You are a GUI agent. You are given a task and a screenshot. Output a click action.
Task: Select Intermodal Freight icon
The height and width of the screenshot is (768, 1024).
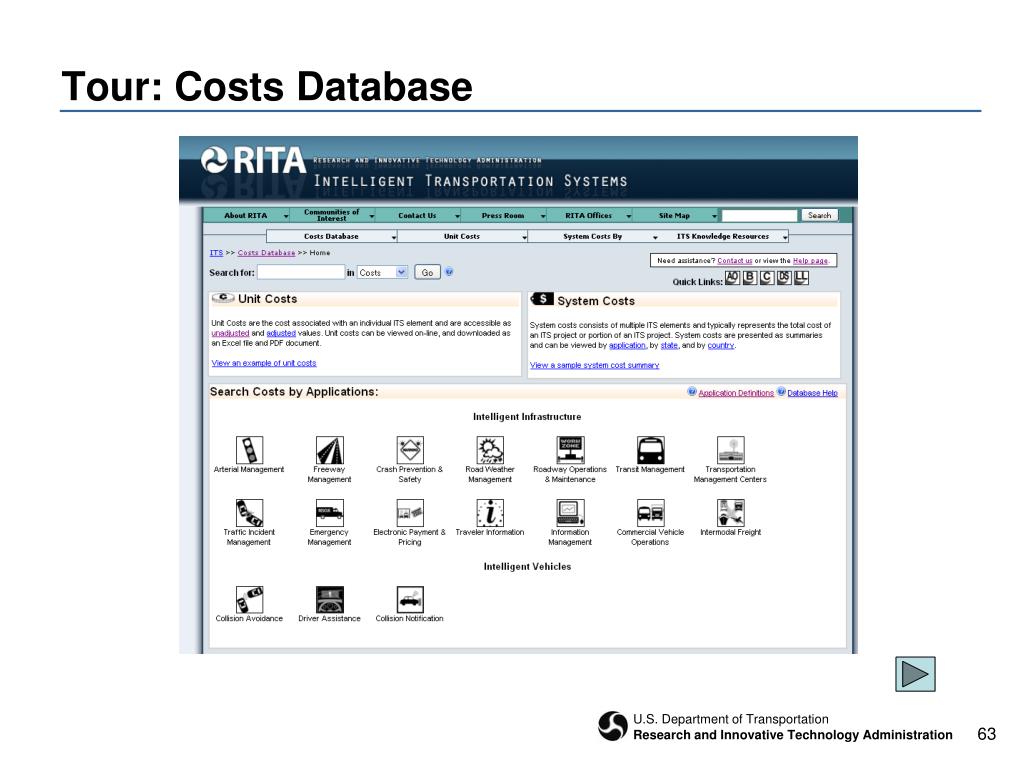pos(730,513)
